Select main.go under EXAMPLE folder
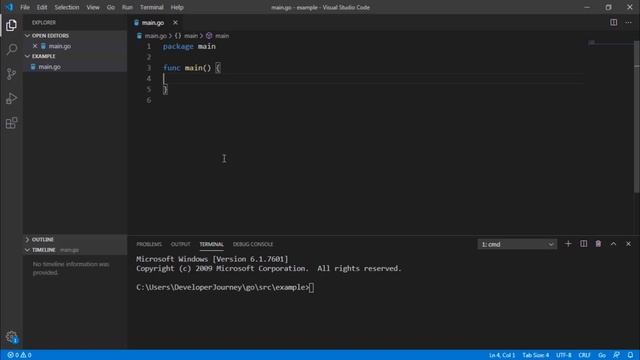 pos(75,67)
